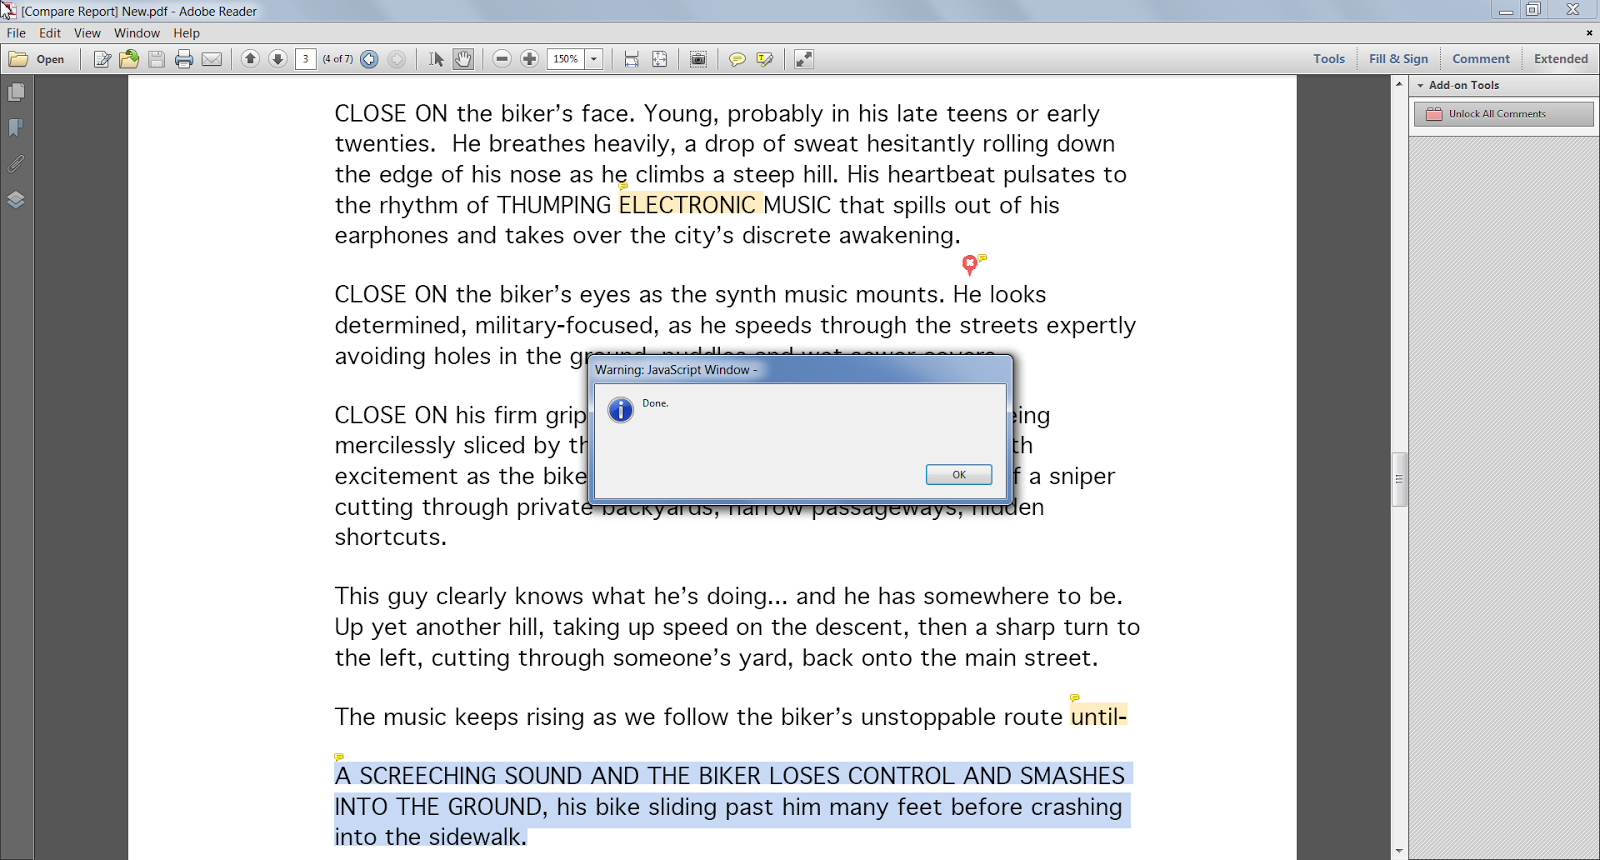Click the zoom in plus icon
Viewport: 1600px width, 860px height.
(530, 59)
